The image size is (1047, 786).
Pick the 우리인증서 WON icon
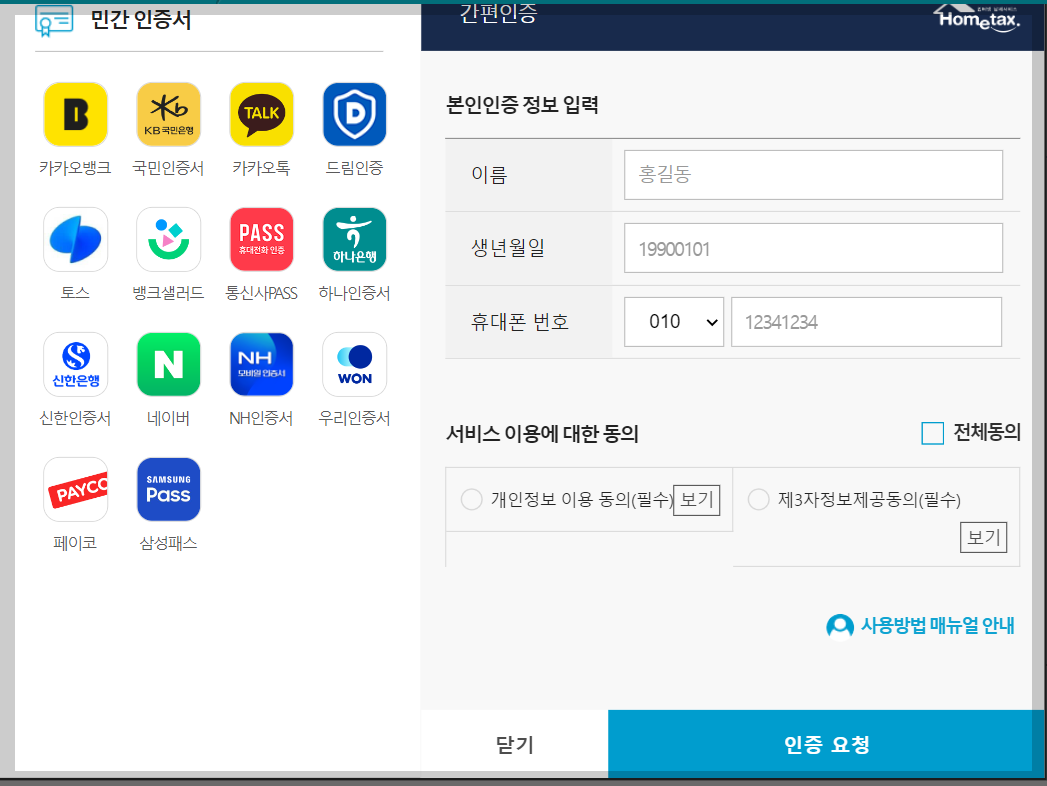pyautogui.click(x=355, y=364)
